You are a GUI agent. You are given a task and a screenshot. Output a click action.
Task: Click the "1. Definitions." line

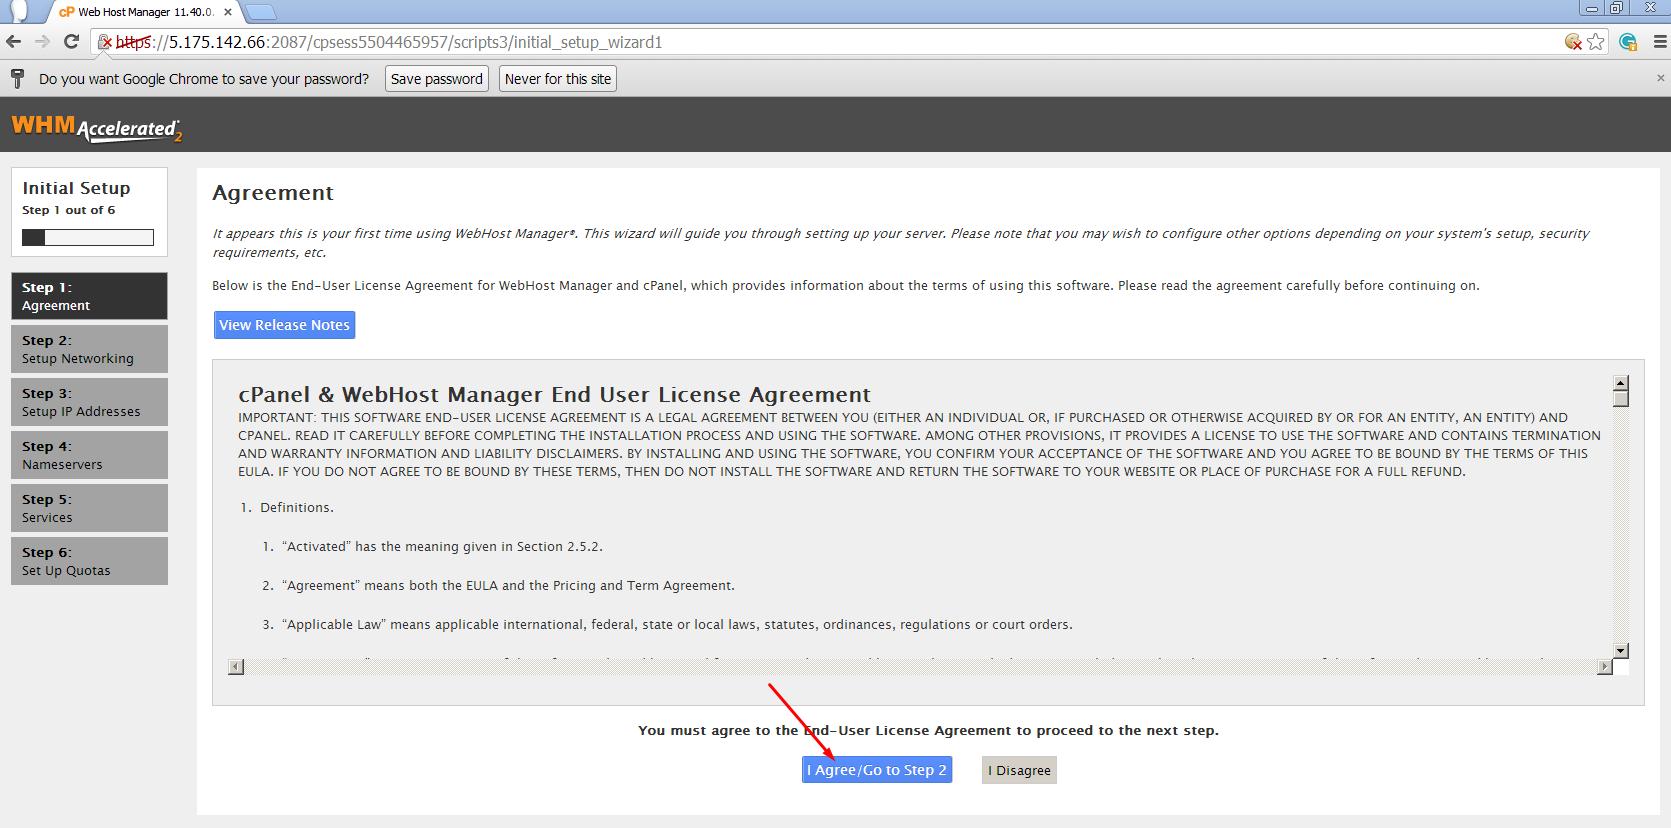(287, 507)
